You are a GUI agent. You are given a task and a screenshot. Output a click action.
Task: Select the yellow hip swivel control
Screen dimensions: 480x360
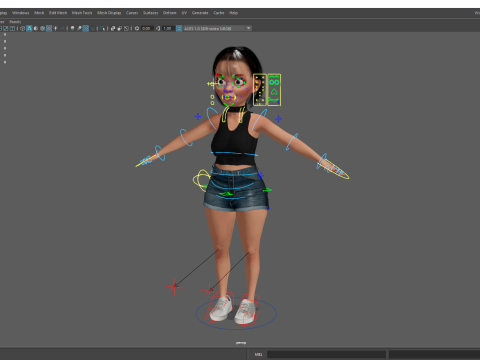coord(202,180)
